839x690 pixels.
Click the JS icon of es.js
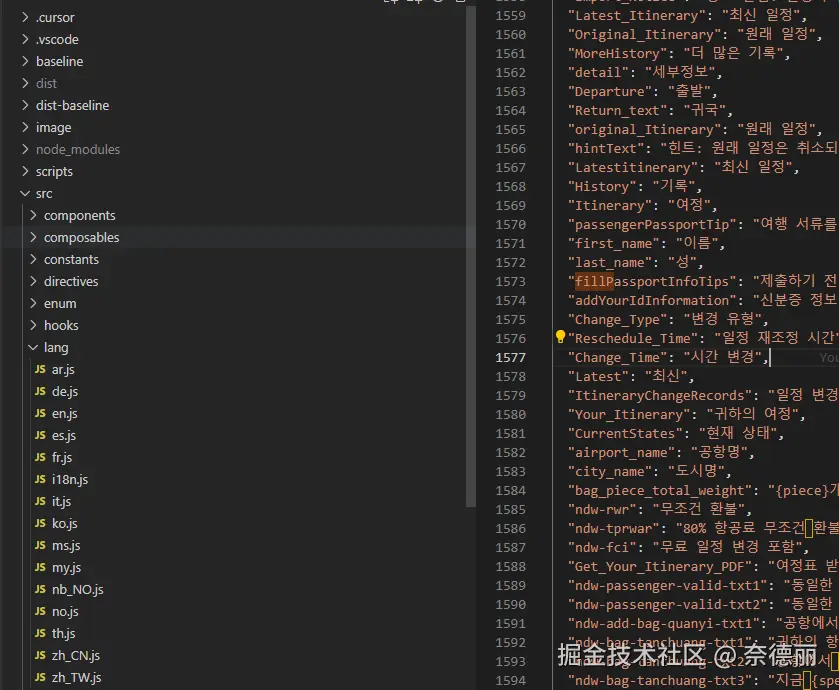[40, 435]
